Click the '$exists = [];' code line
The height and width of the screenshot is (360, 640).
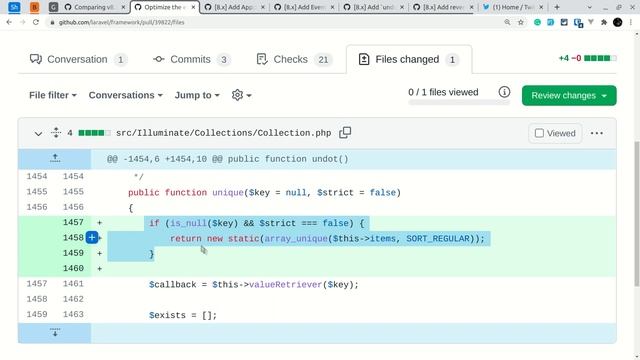pyautogui.click(x=183, y=315)
